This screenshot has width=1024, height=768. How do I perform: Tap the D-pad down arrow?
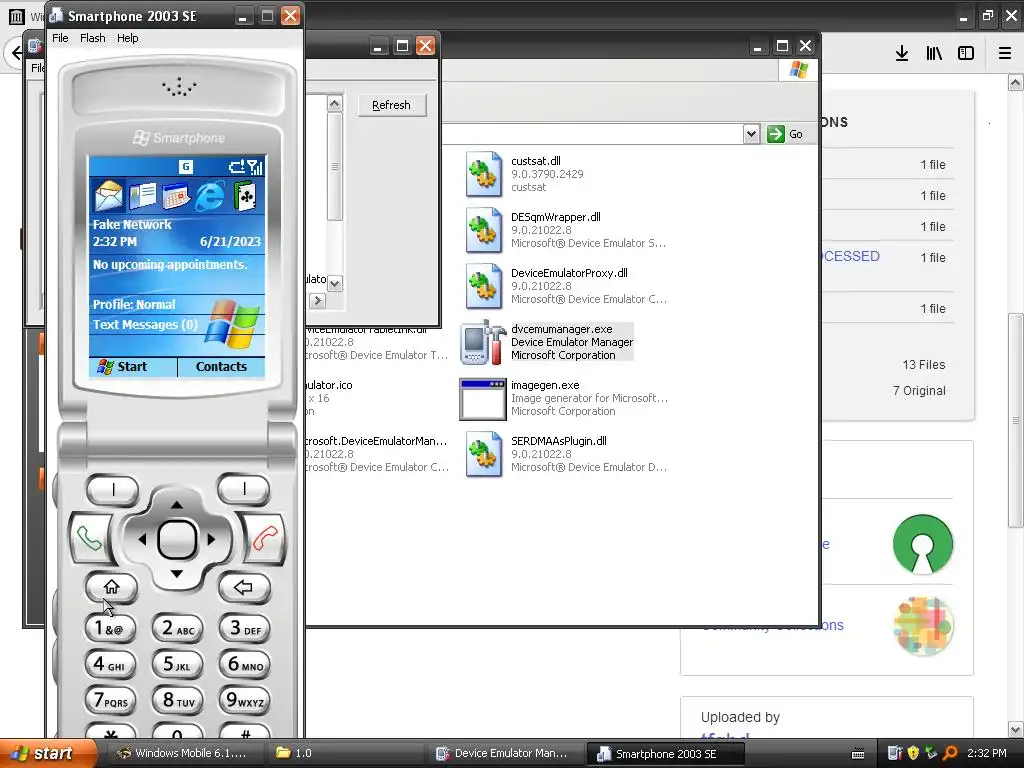point(177,574)
